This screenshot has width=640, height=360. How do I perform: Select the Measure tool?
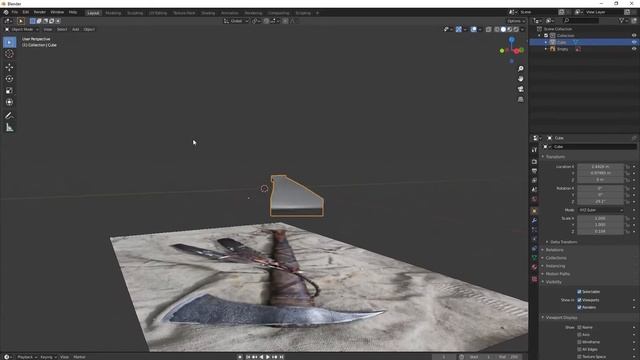9,128
